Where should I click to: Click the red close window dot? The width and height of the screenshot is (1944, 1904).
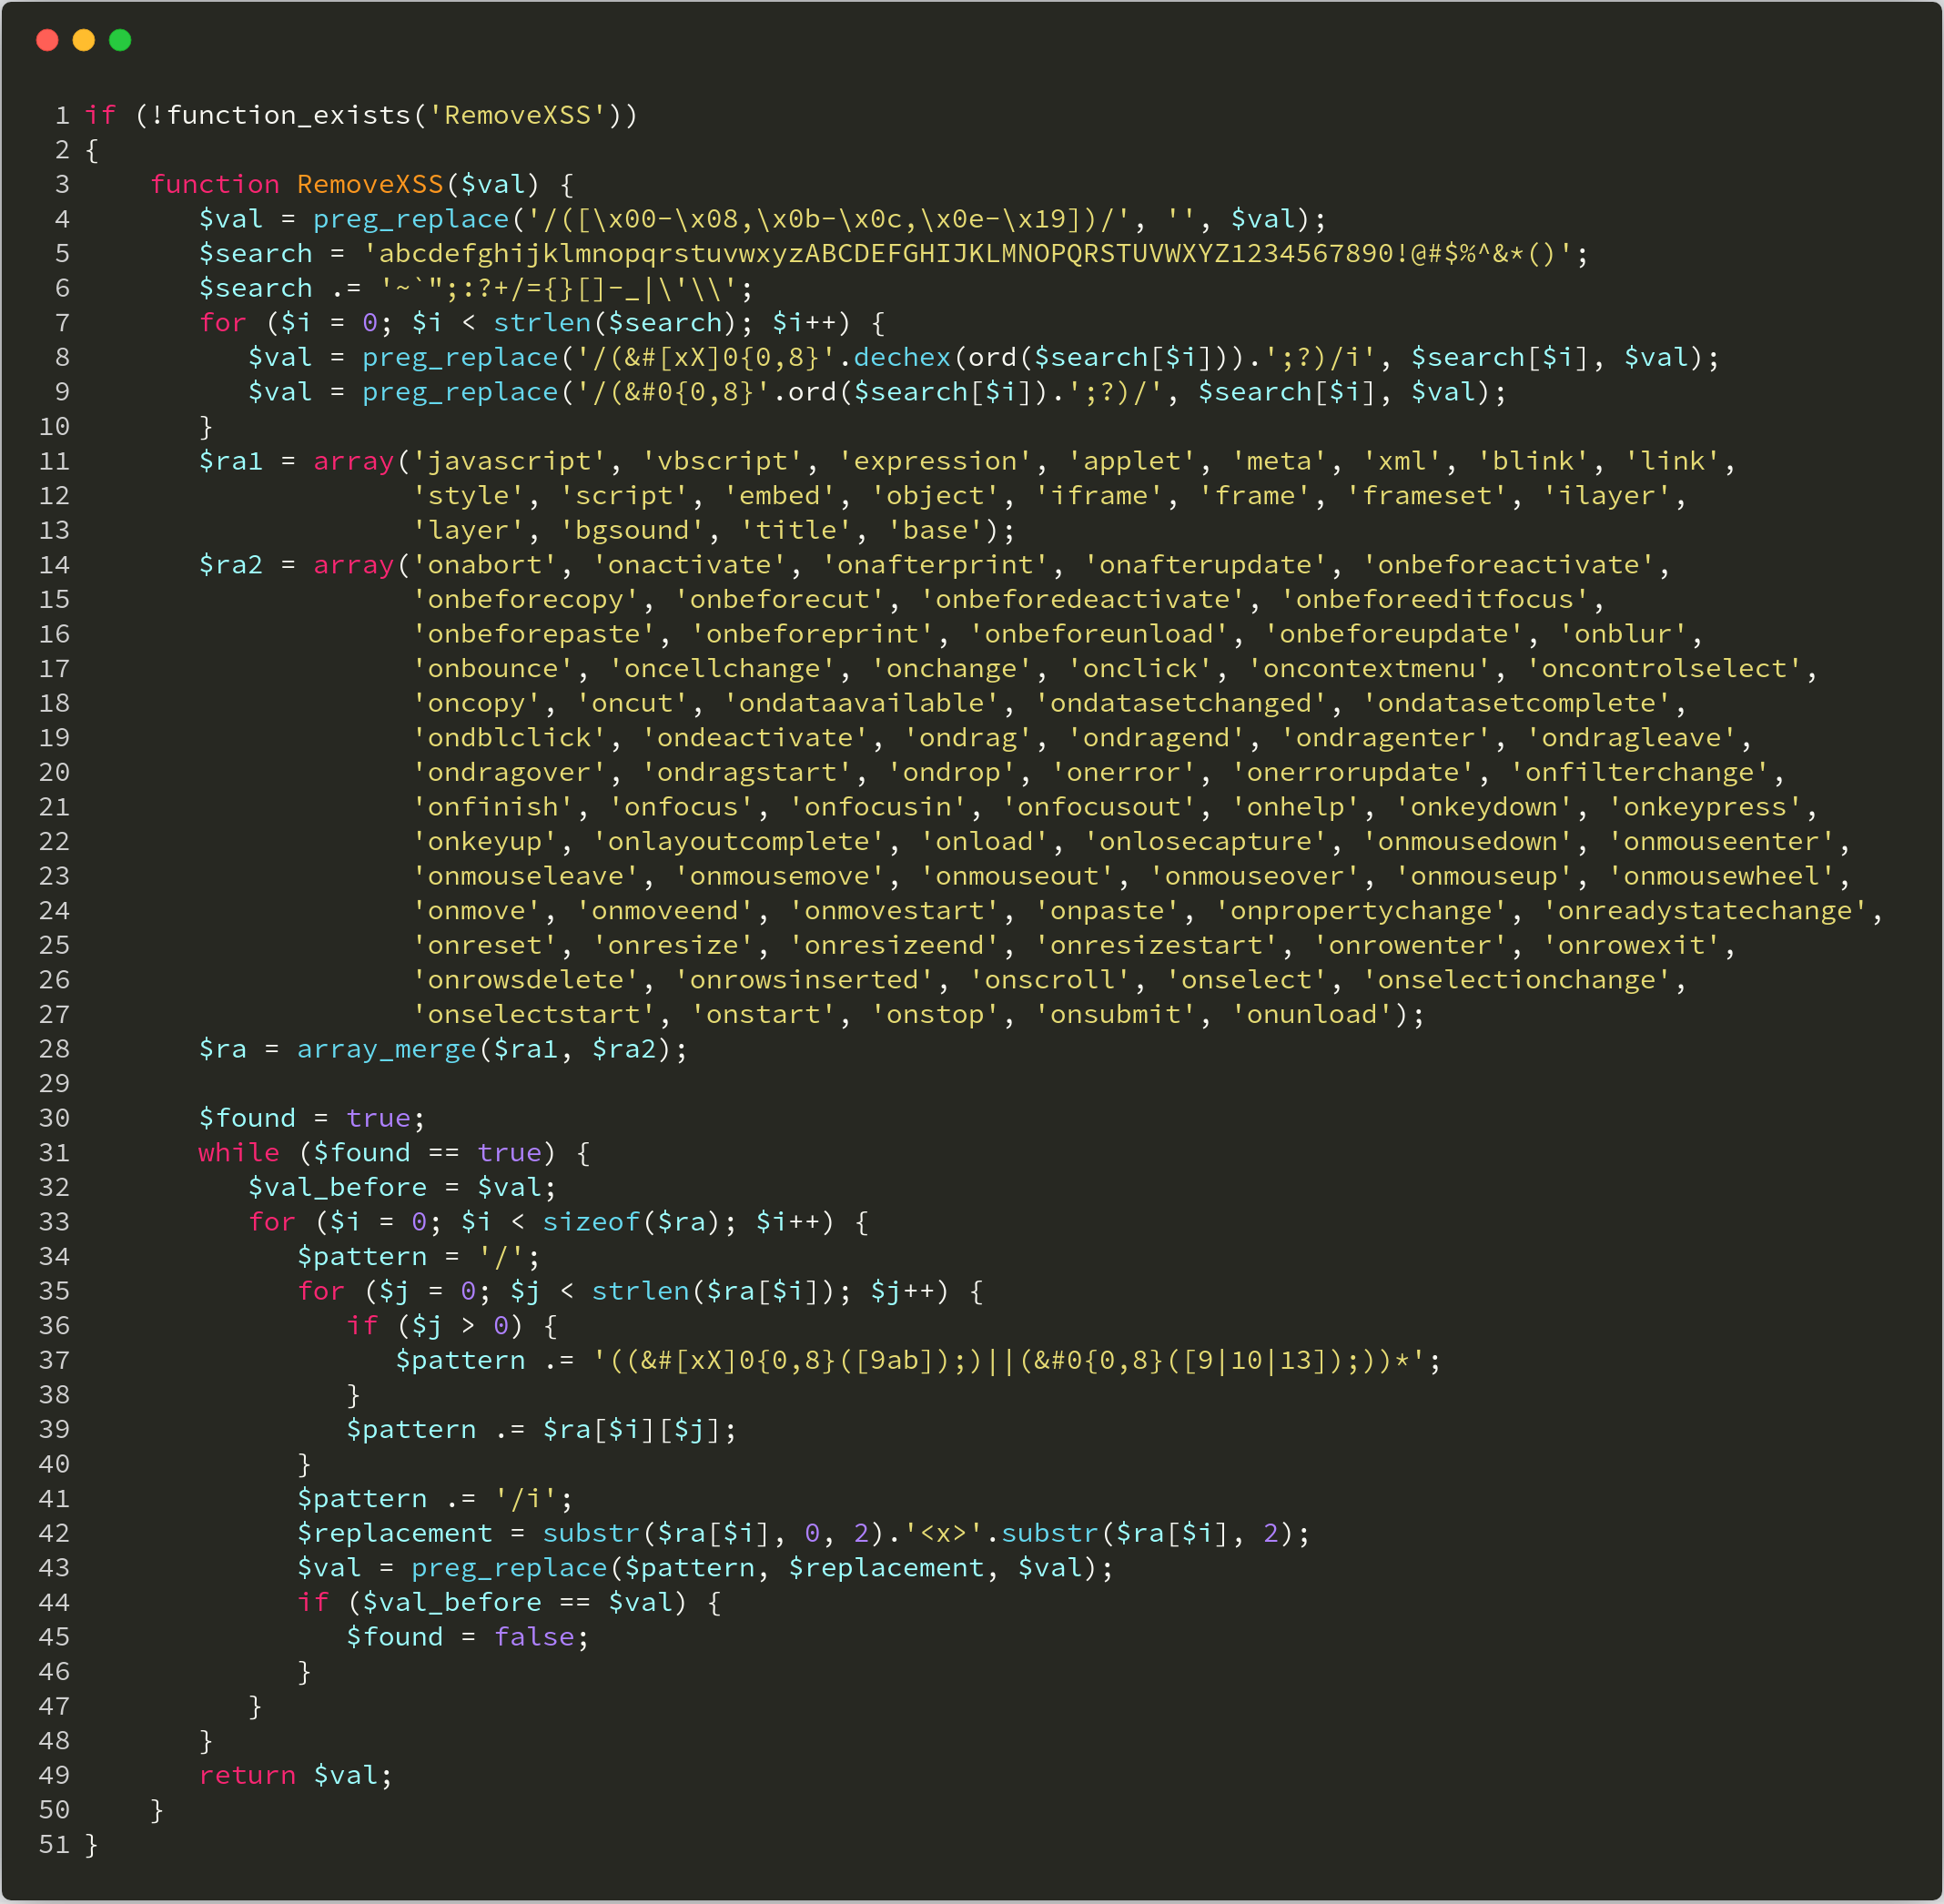click(x=47, y=40)
